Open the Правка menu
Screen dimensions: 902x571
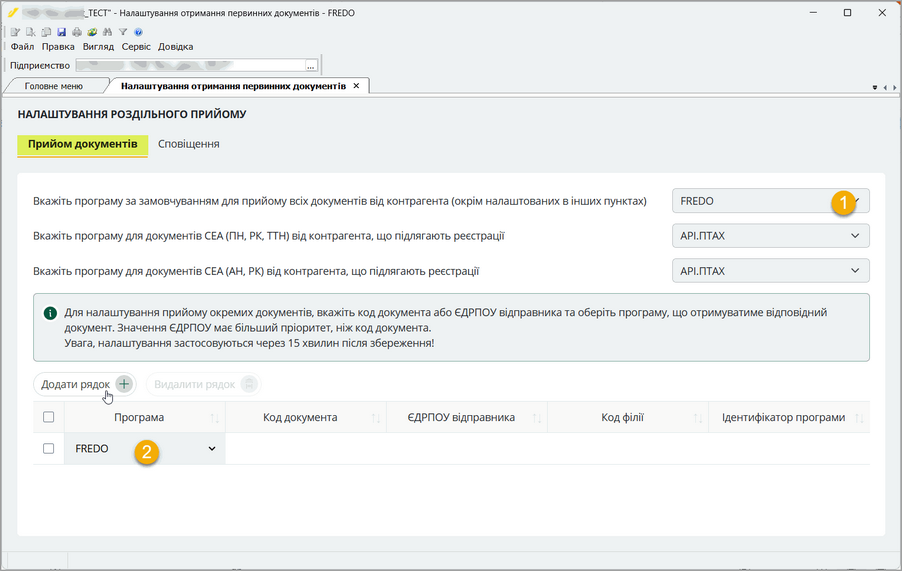coord(58,47)
